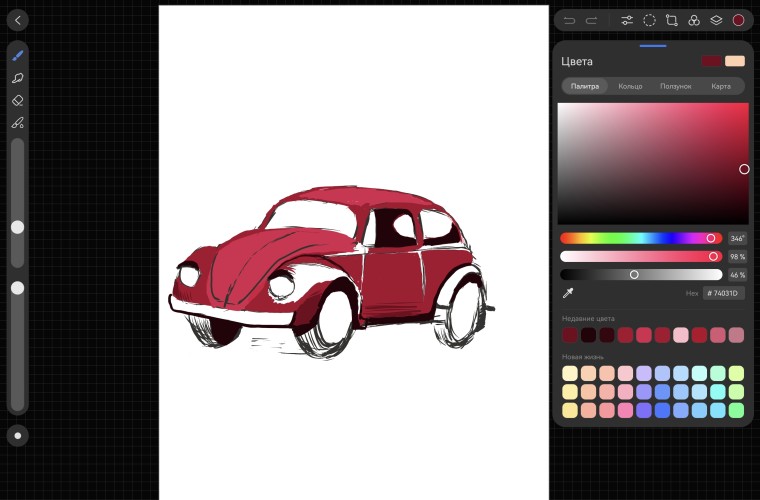Click the Undo arrow

click(x=570, y=20)
